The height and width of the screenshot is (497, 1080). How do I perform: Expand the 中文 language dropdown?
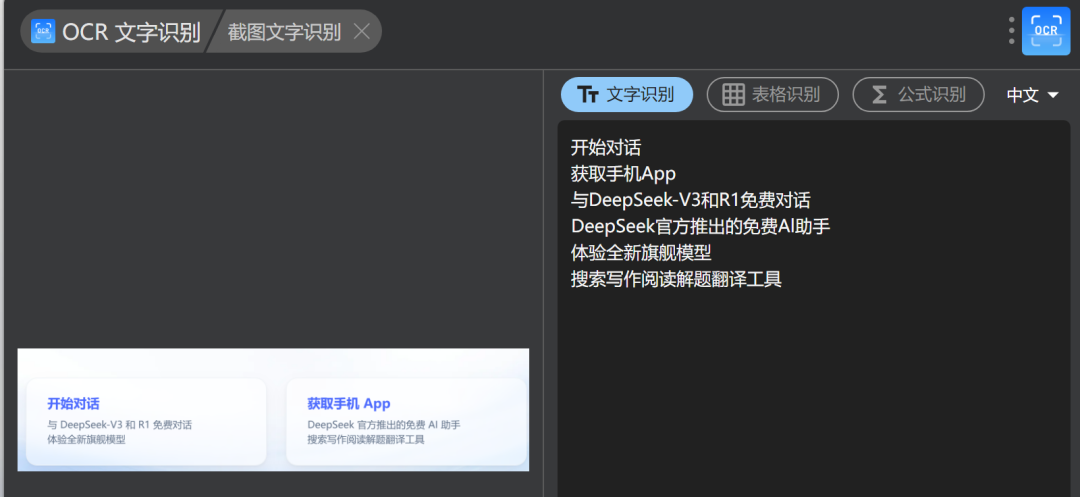coord(1032,95)
